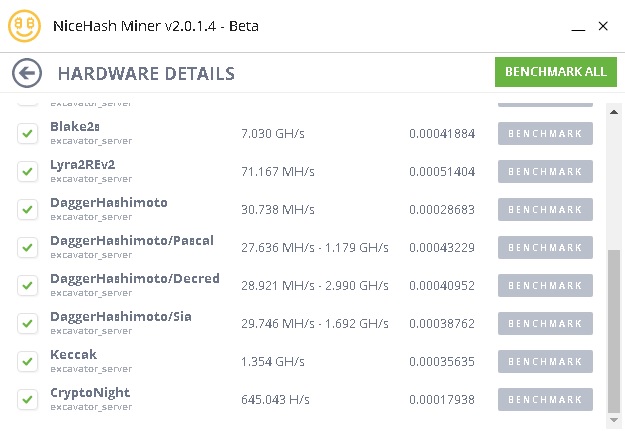Click the 645.043 H/s speed value
Image resolution: width=625 pixels, height=431 pixels.
[275, 400]
